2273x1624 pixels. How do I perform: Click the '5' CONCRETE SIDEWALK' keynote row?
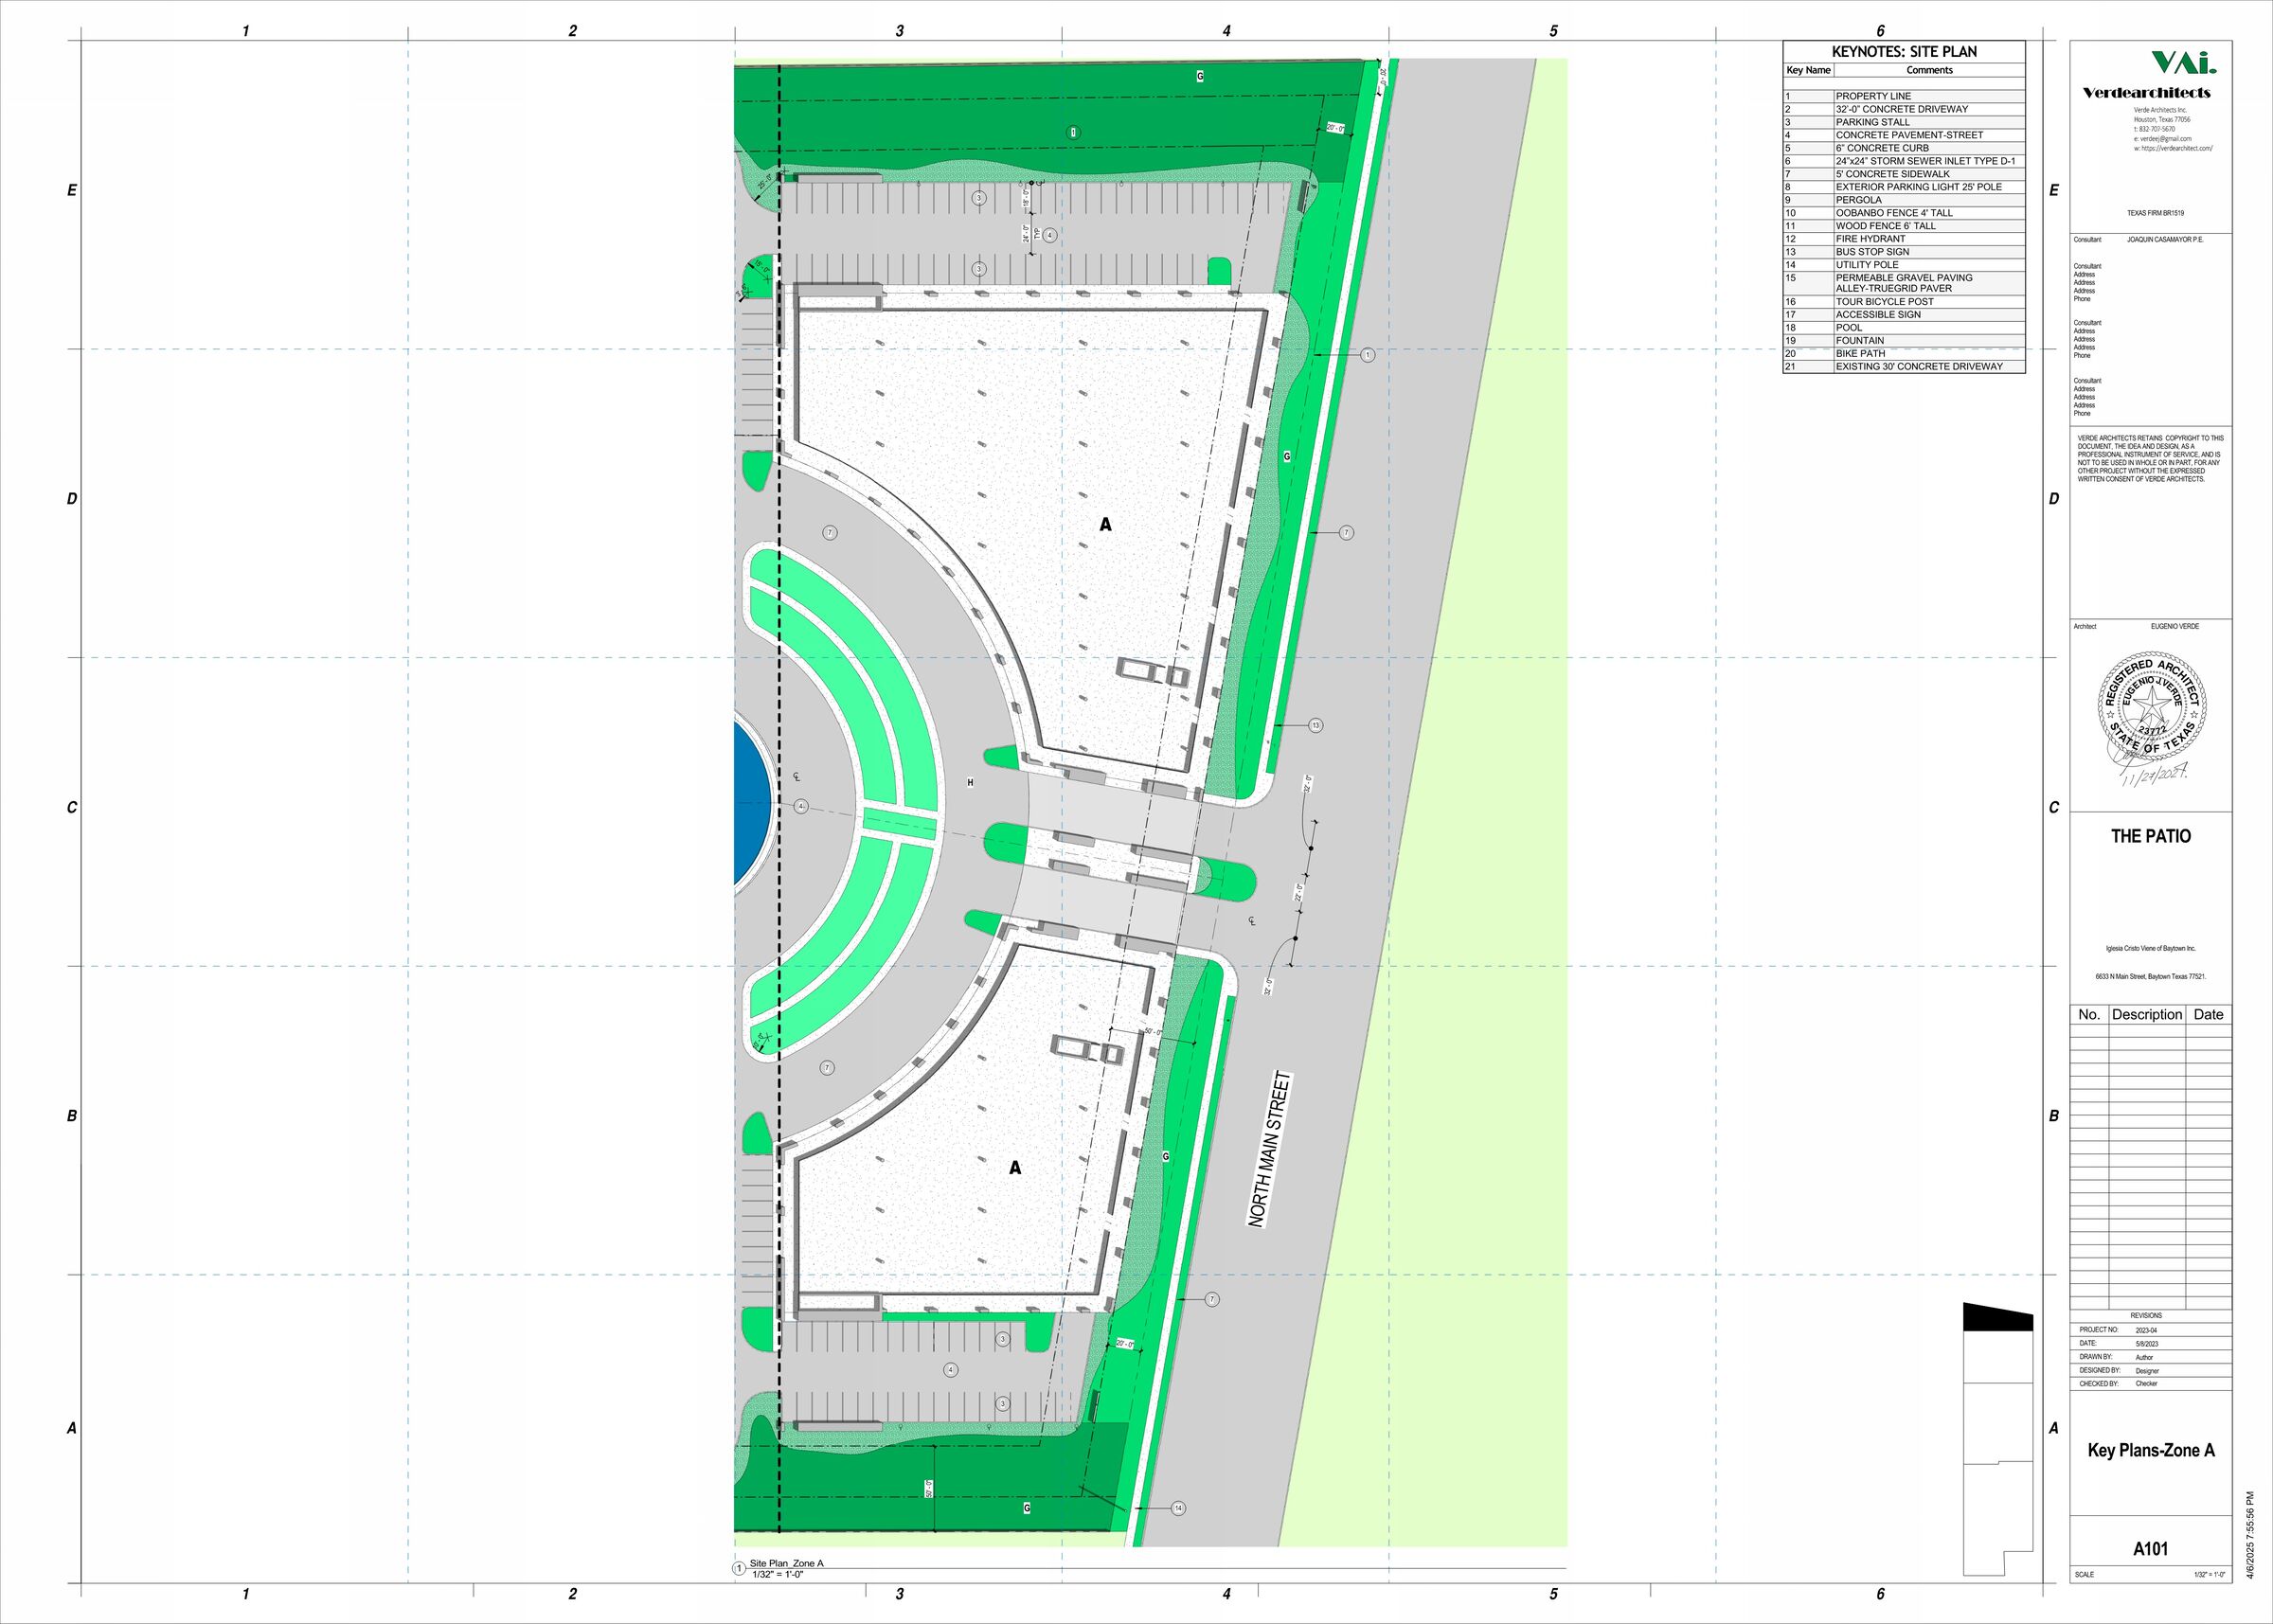pos(1904,174)
